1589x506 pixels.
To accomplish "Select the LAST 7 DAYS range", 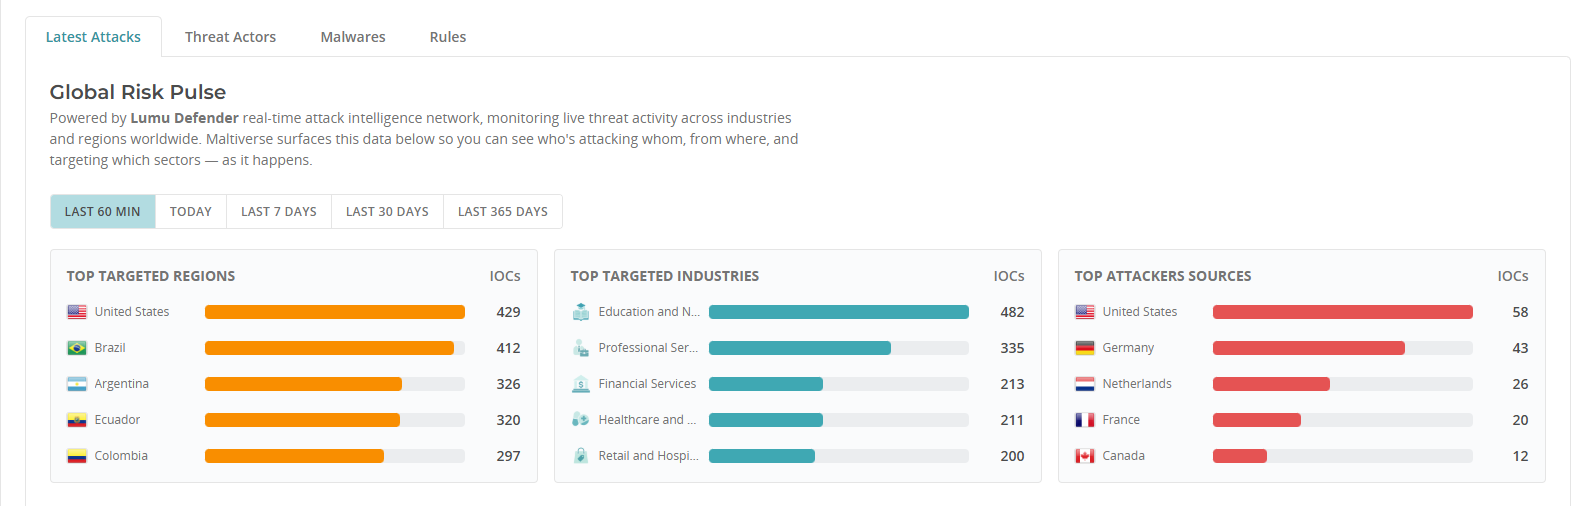I will click(279, 212).
